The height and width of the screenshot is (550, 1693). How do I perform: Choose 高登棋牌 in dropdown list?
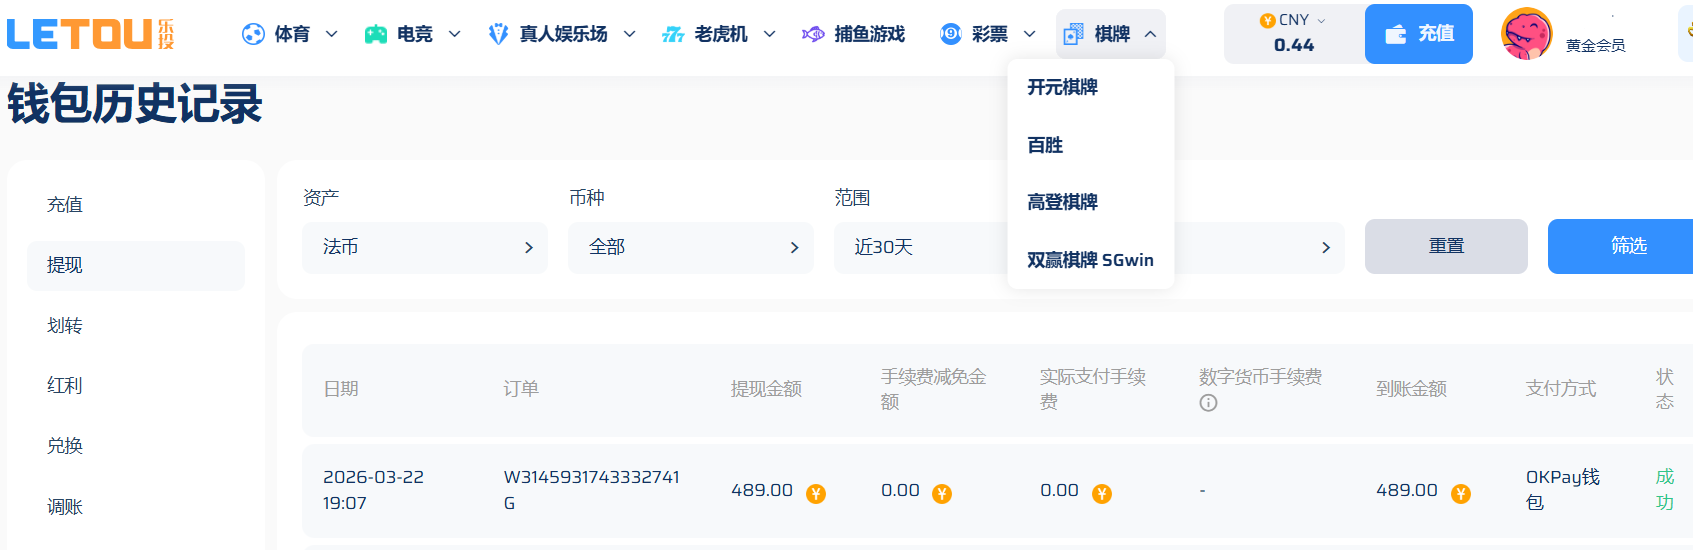click(1062, 202)
